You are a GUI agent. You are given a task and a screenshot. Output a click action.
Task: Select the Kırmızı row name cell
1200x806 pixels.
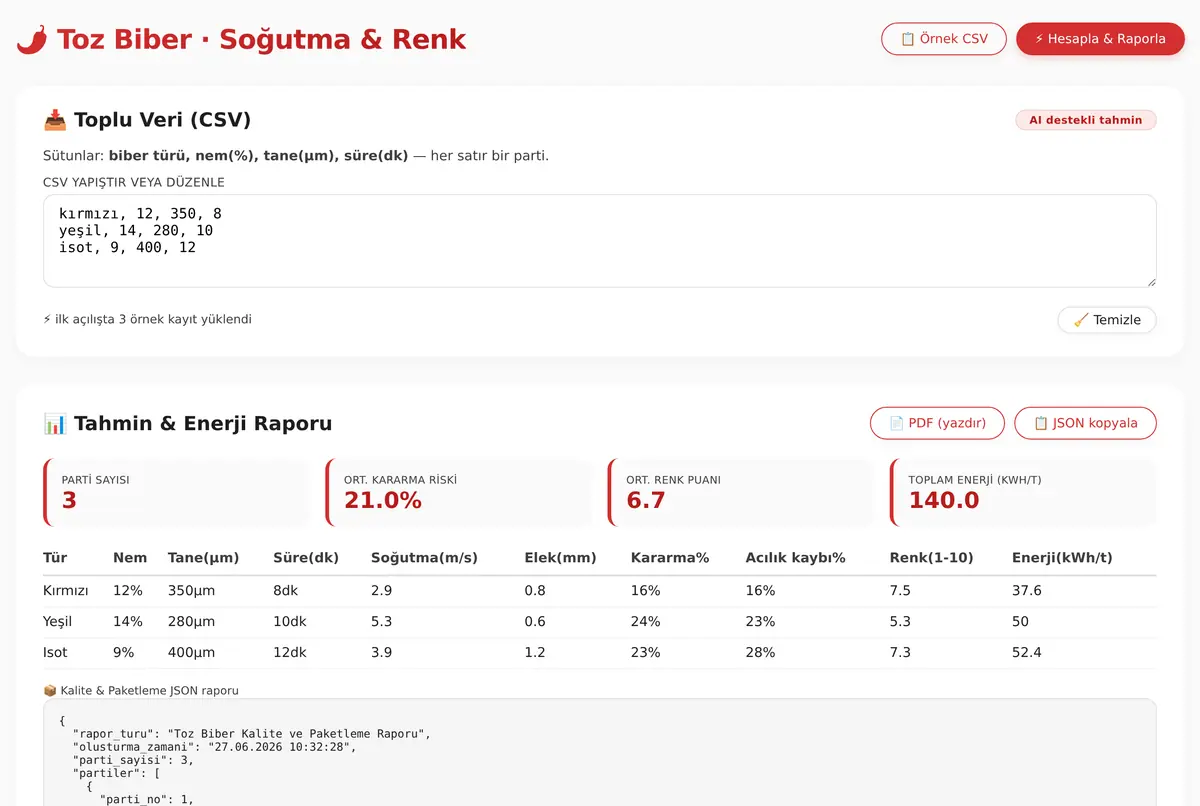66,591
